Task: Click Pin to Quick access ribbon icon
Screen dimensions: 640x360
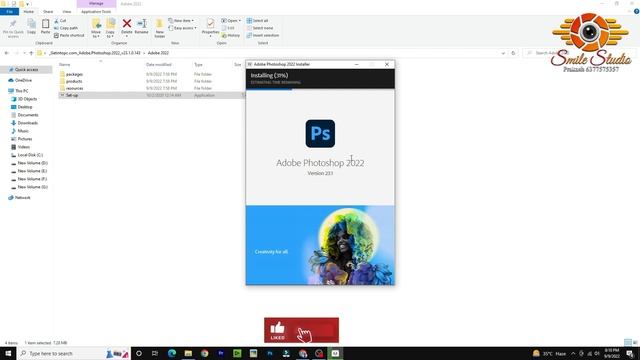Action: coord(13,28)
